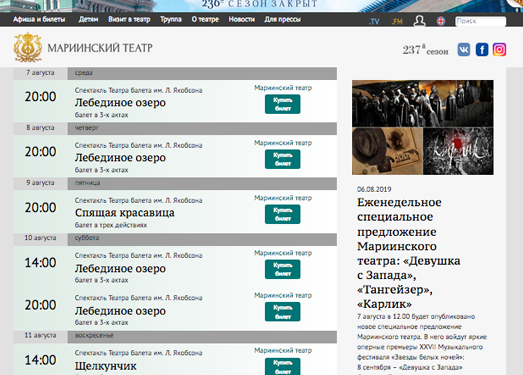The width and height of the screenshot is (523, 375).
Task: Open the Новости menu item
Action: coord(241,19)
